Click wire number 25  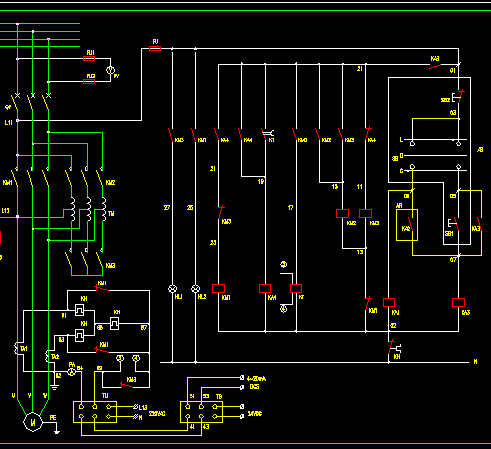pos(190,208)
